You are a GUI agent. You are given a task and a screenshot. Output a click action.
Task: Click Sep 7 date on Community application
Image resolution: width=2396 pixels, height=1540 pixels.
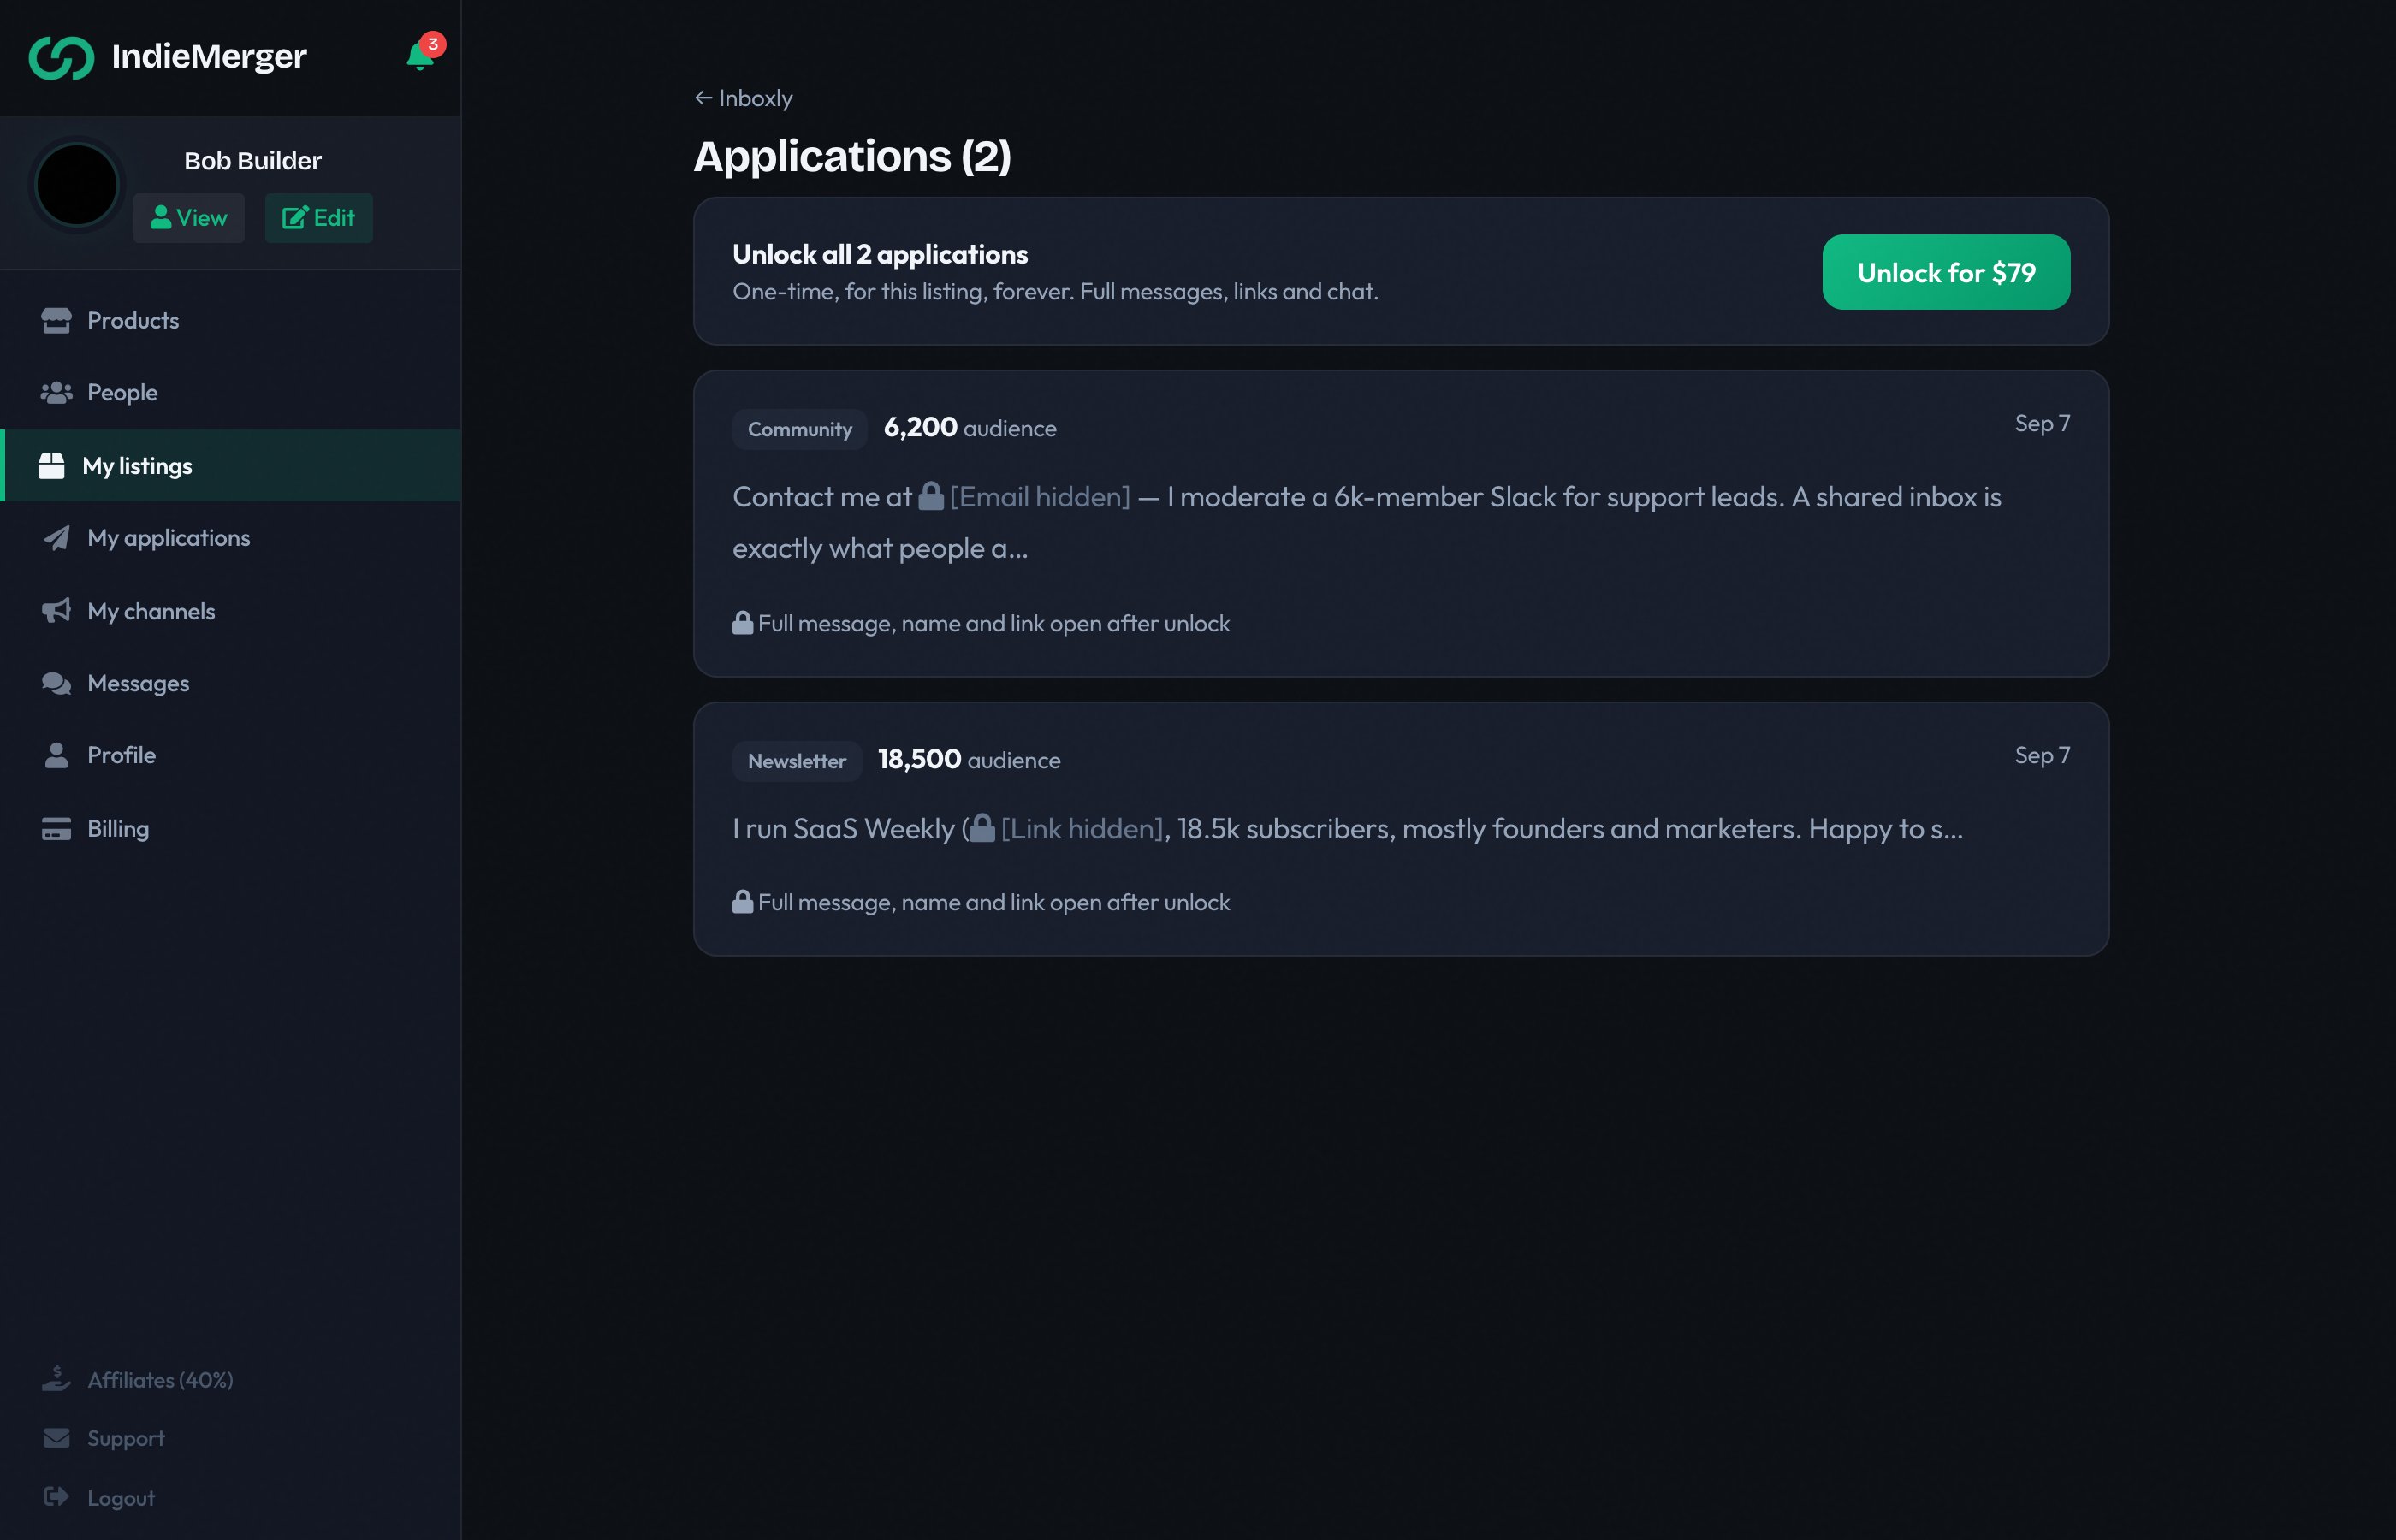point(2041,423)
